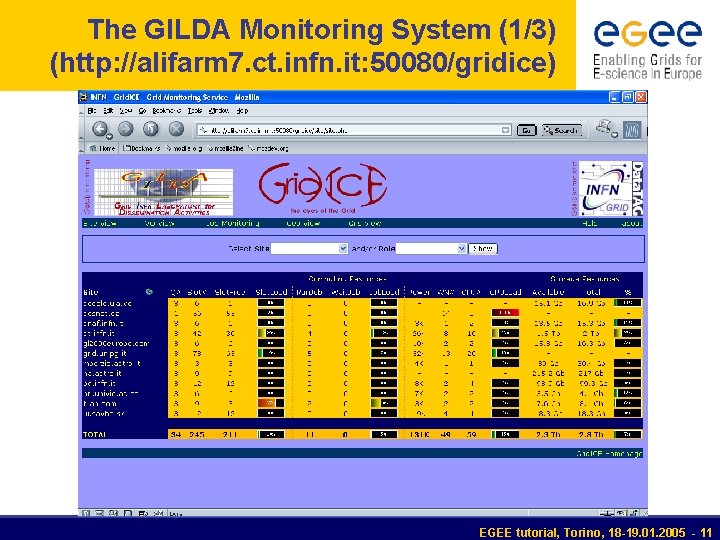Open the Window menu
Screen dimensions: 720x540
point(219,111)
